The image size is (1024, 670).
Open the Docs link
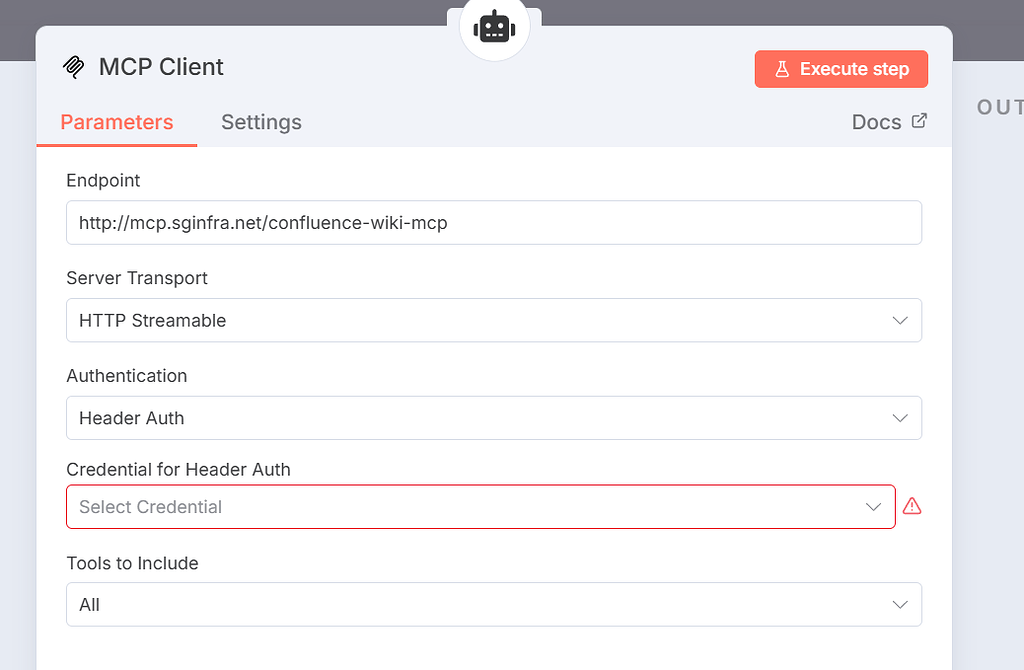click(876, 121)
